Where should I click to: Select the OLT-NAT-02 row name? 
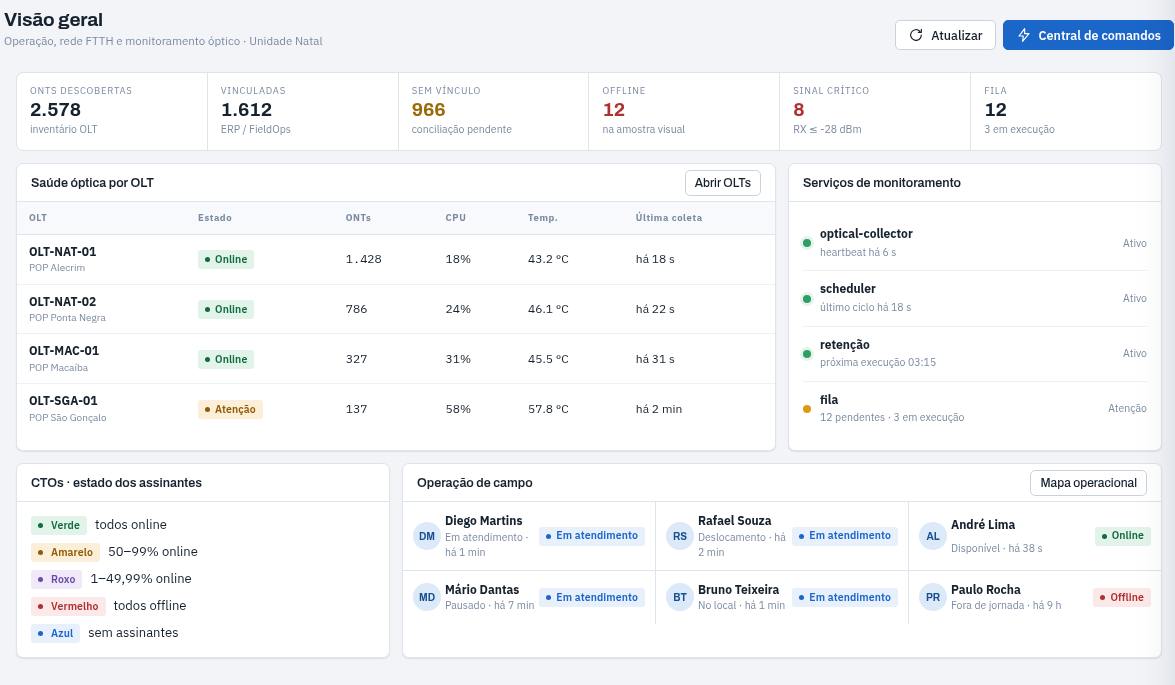click(62, 301)
